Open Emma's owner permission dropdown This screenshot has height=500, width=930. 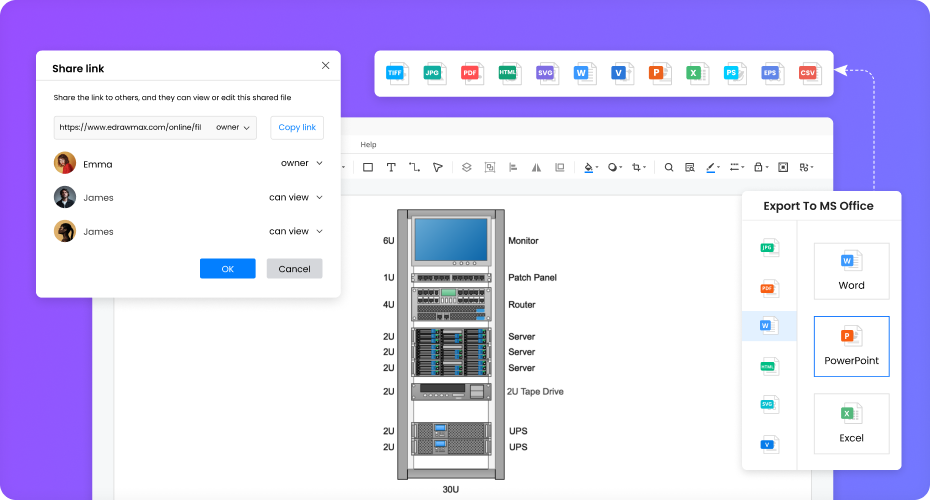[x=302, y=163]
